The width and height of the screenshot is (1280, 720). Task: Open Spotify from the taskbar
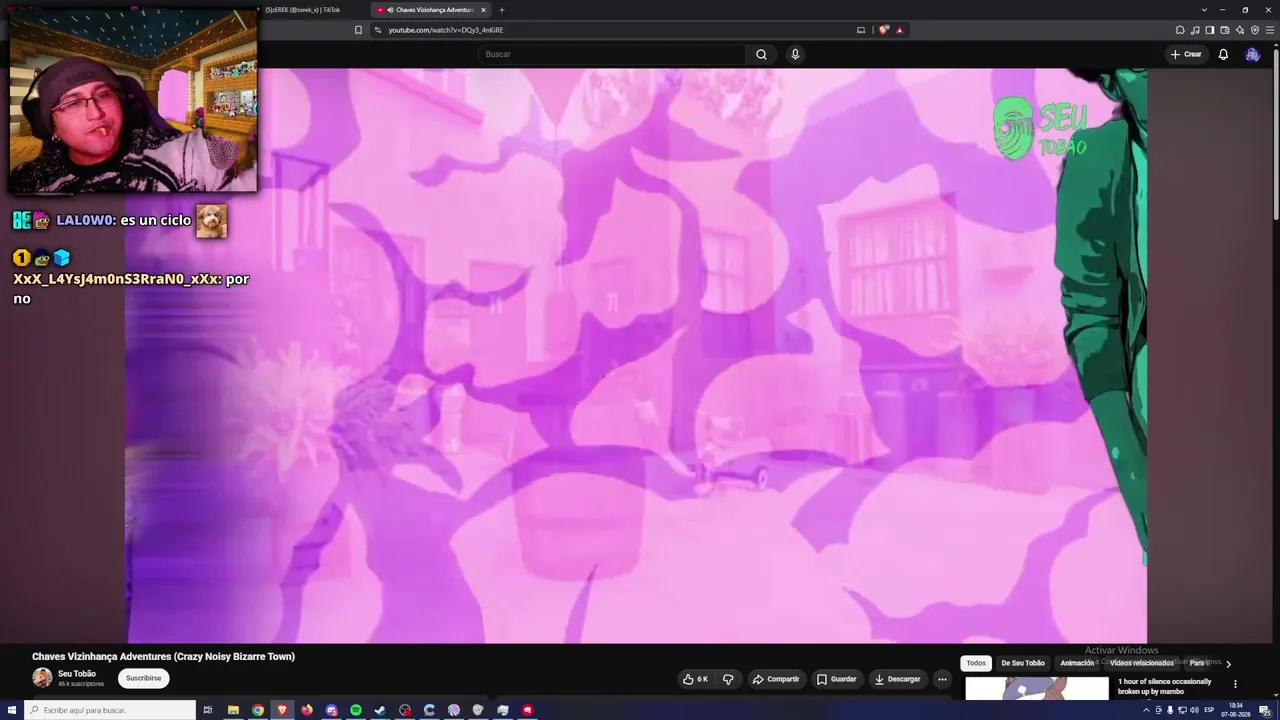click(356, 710)
